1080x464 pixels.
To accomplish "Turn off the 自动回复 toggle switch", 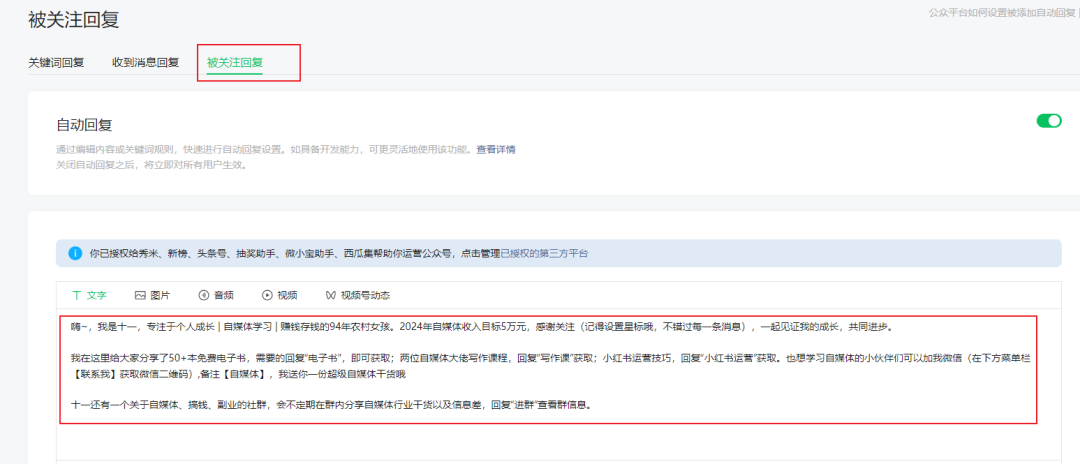I will click(1049, 121).
